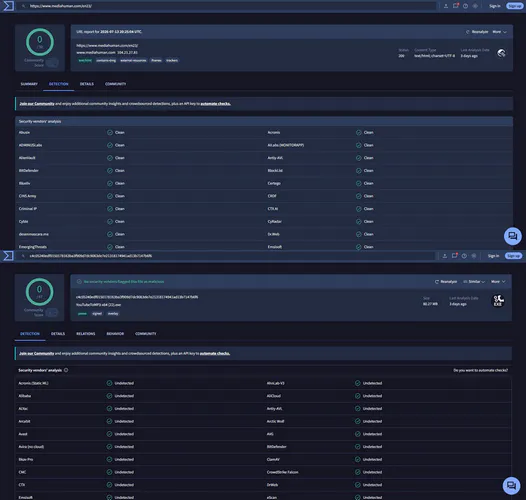
Task: Click Sign in on lower header
Action: [493, 256]
